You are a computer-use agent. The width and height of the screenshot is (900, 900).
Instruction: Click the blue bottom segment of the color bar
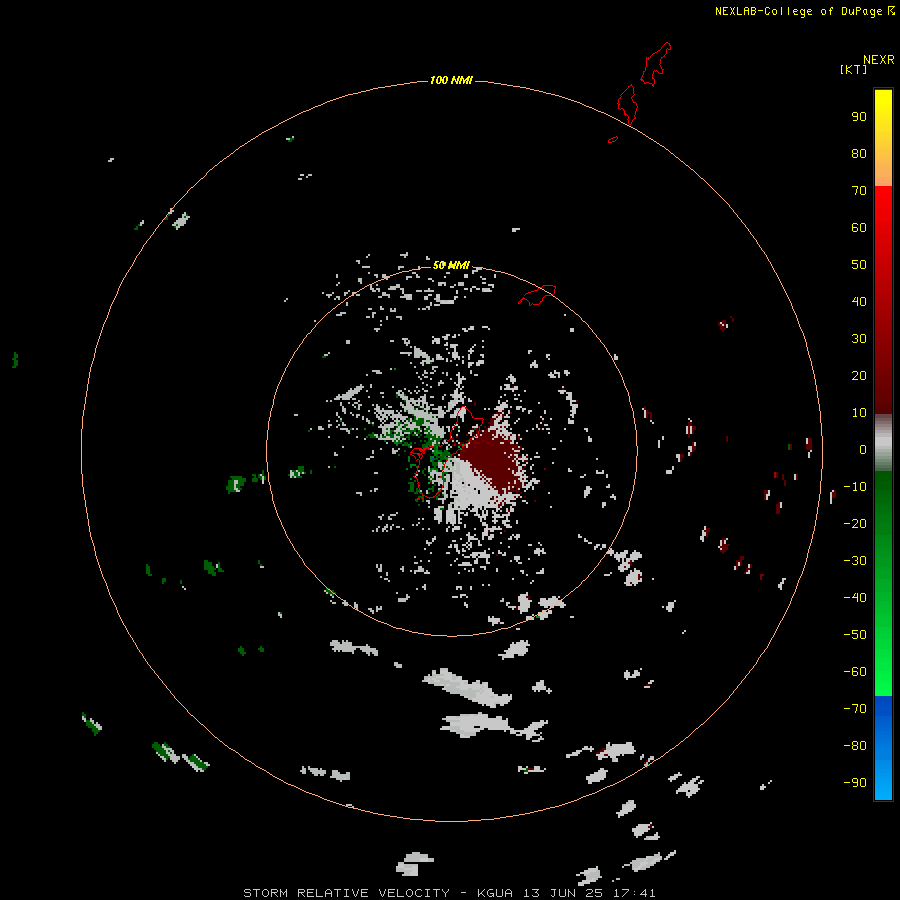(883, 748)
